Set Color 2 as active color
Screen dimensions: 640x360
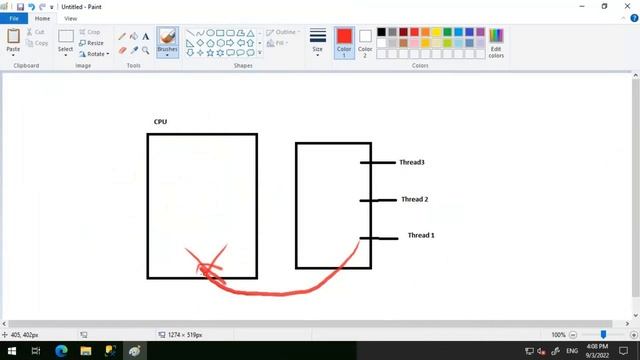pyautogui.click(x=365, y=43)
